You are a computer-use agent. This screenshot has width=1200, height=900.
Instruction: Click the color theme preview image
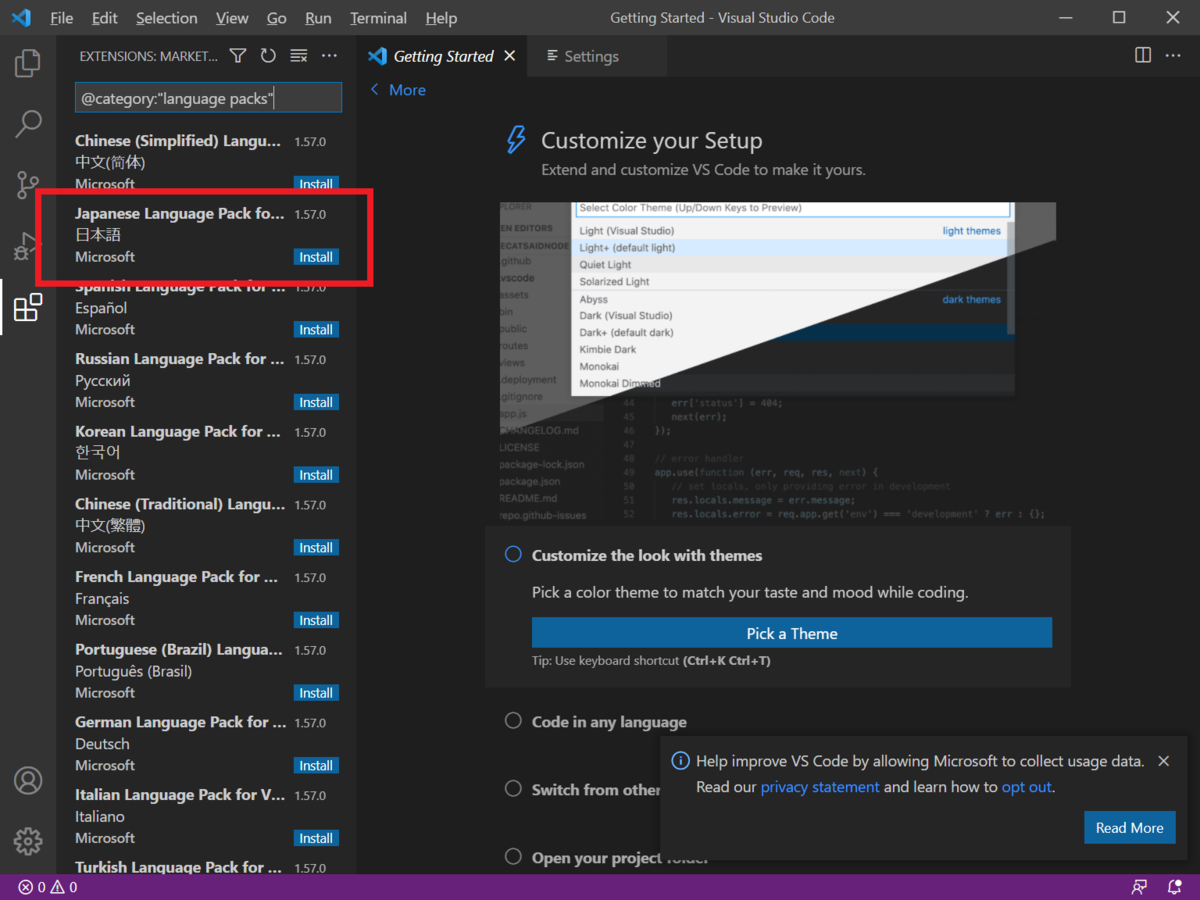click(778, 361)
